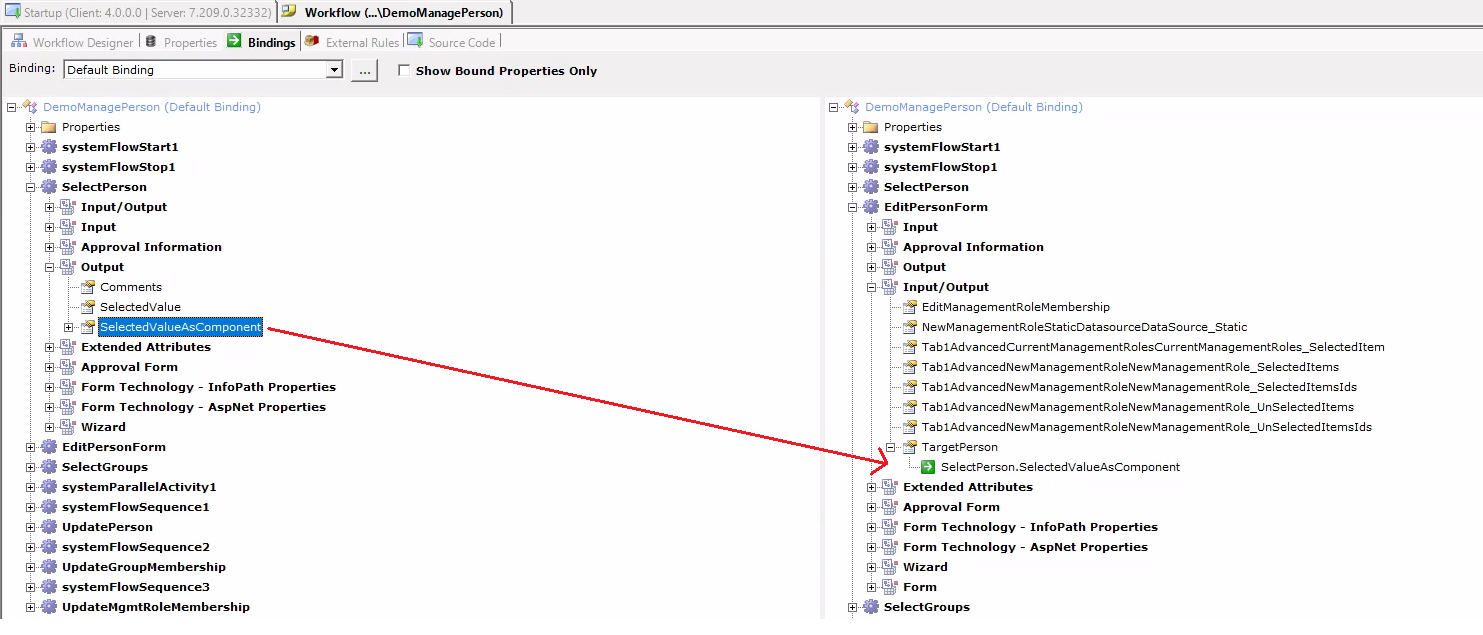Click the Workflow DemoManagePerson document tab

click(x=395, y=12)
